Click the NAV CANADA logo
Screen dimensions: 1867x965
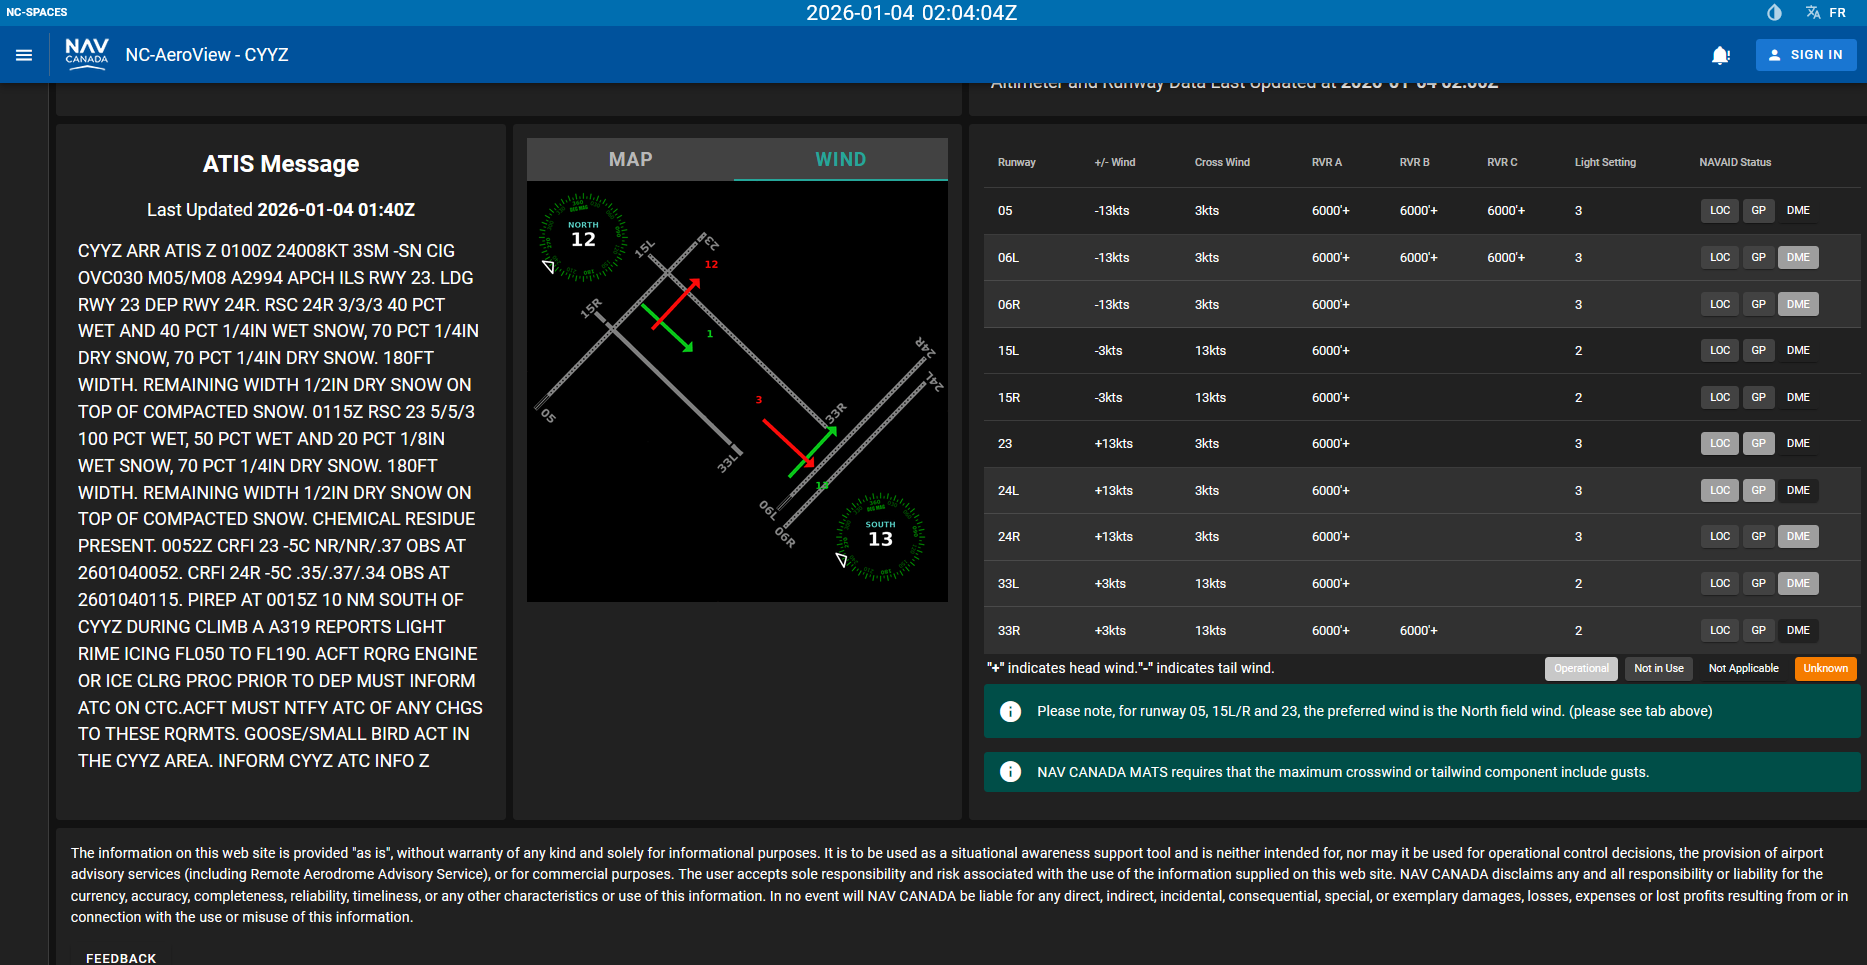pos(87,53)
